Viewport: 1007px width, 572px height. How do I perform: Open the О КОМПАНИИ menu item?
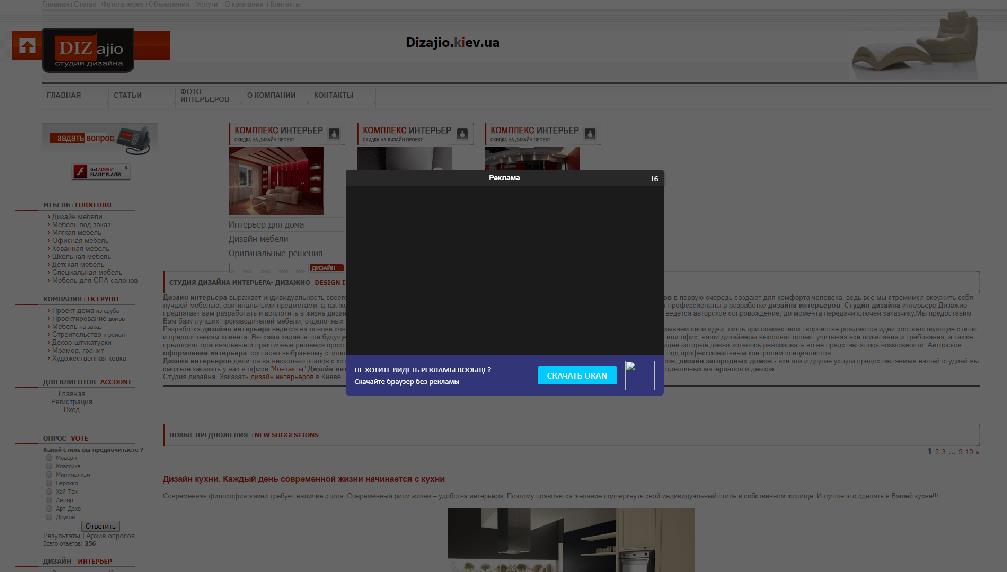(x=271, y=95)
